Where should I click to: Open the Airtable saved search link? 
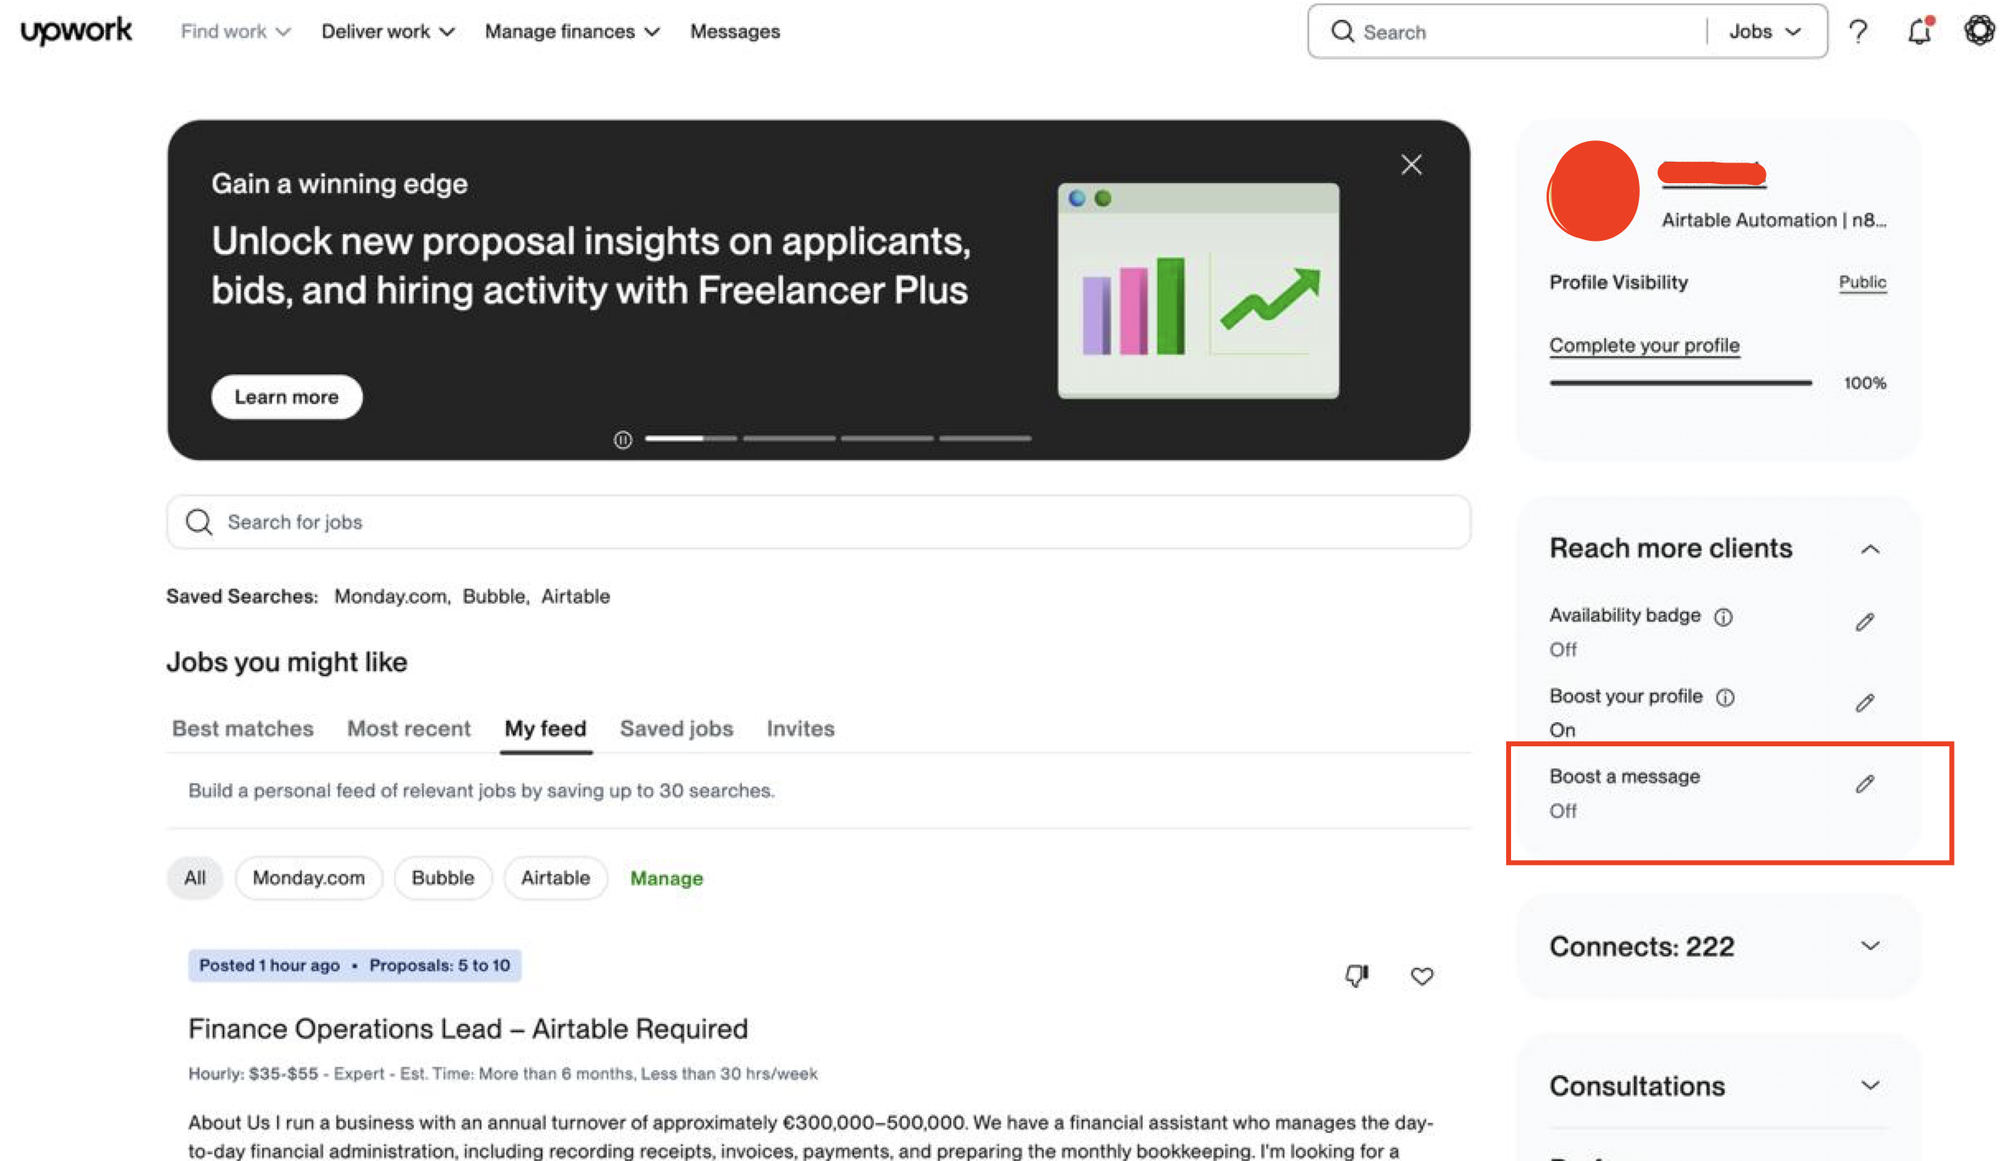pyautogui.click(x=576, y=596)
